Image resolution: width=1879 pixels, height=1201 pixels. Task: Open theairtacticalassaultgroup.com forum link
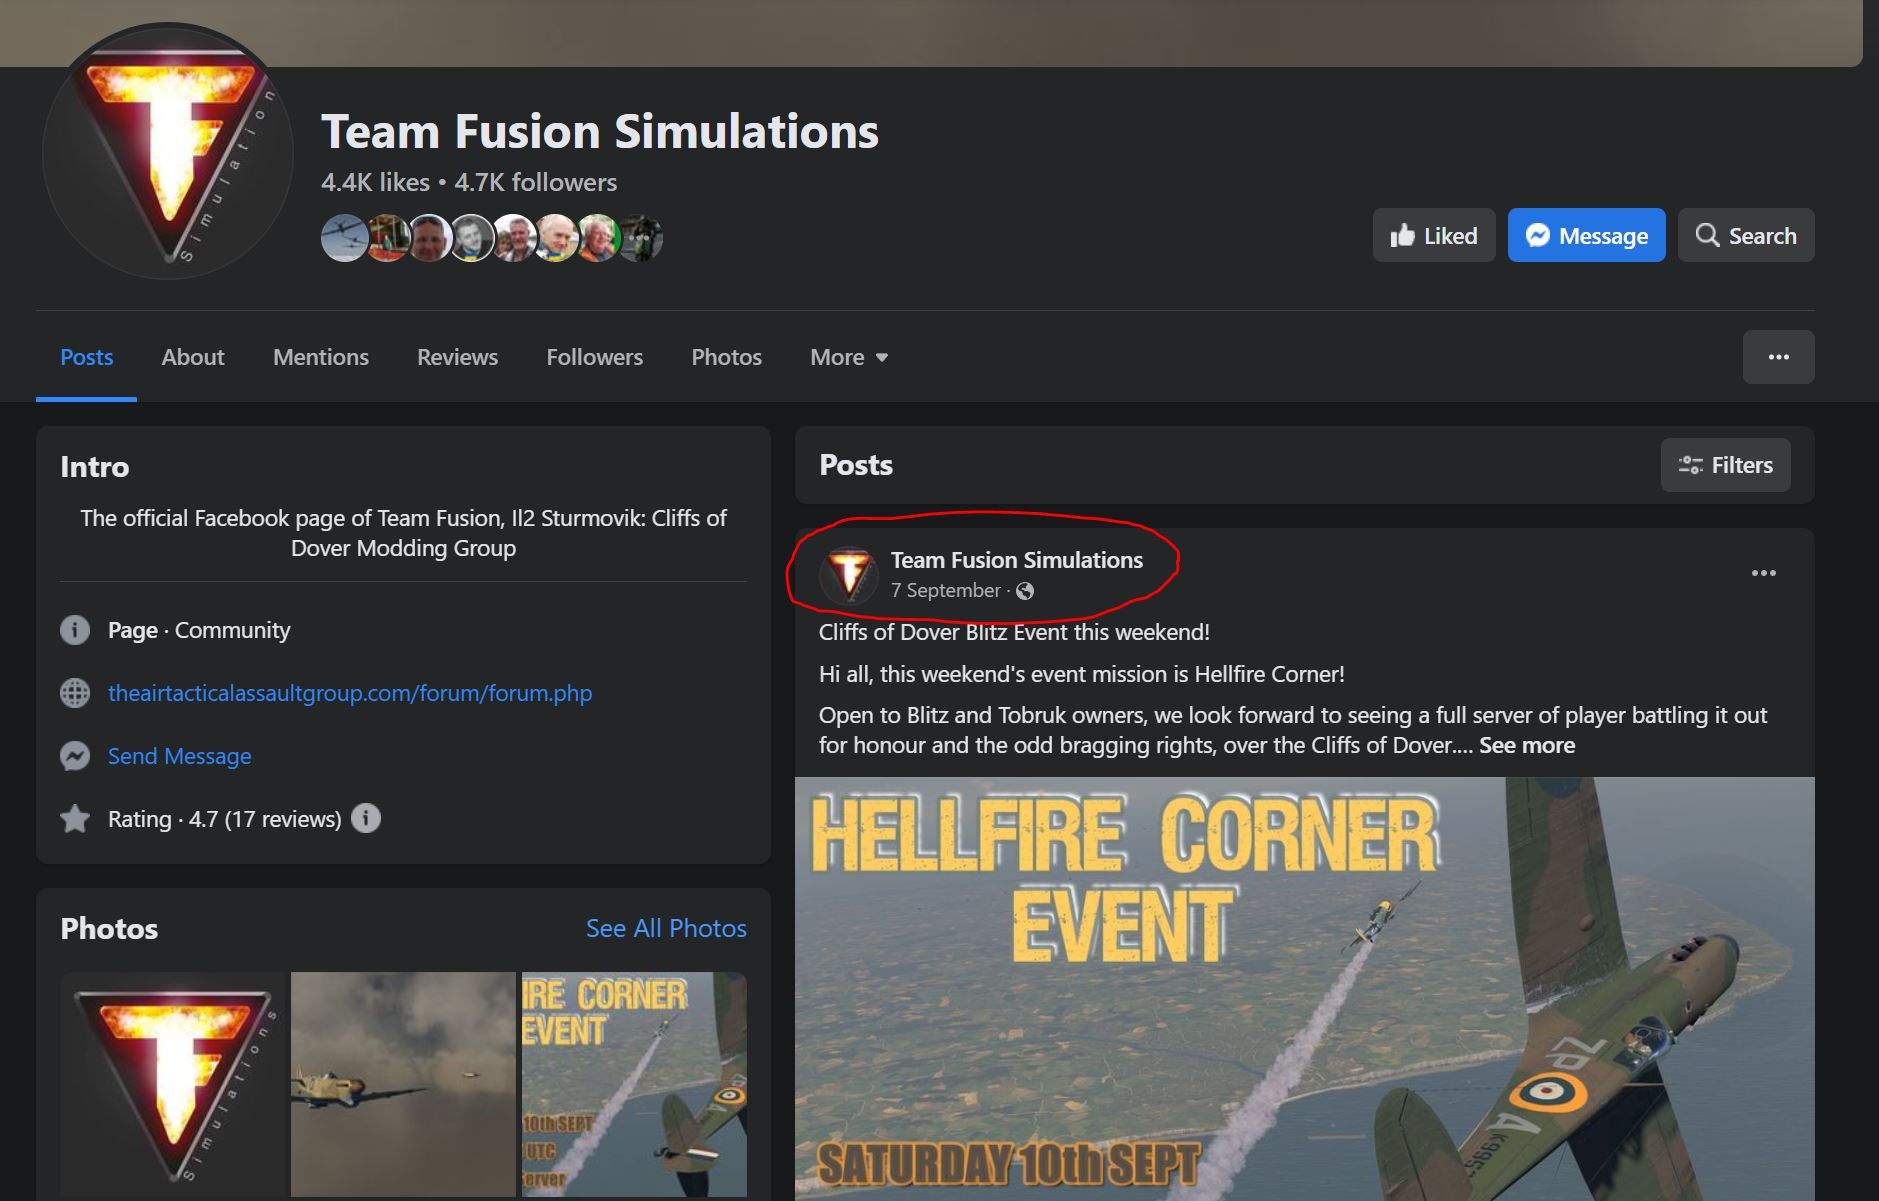(350, 693)
